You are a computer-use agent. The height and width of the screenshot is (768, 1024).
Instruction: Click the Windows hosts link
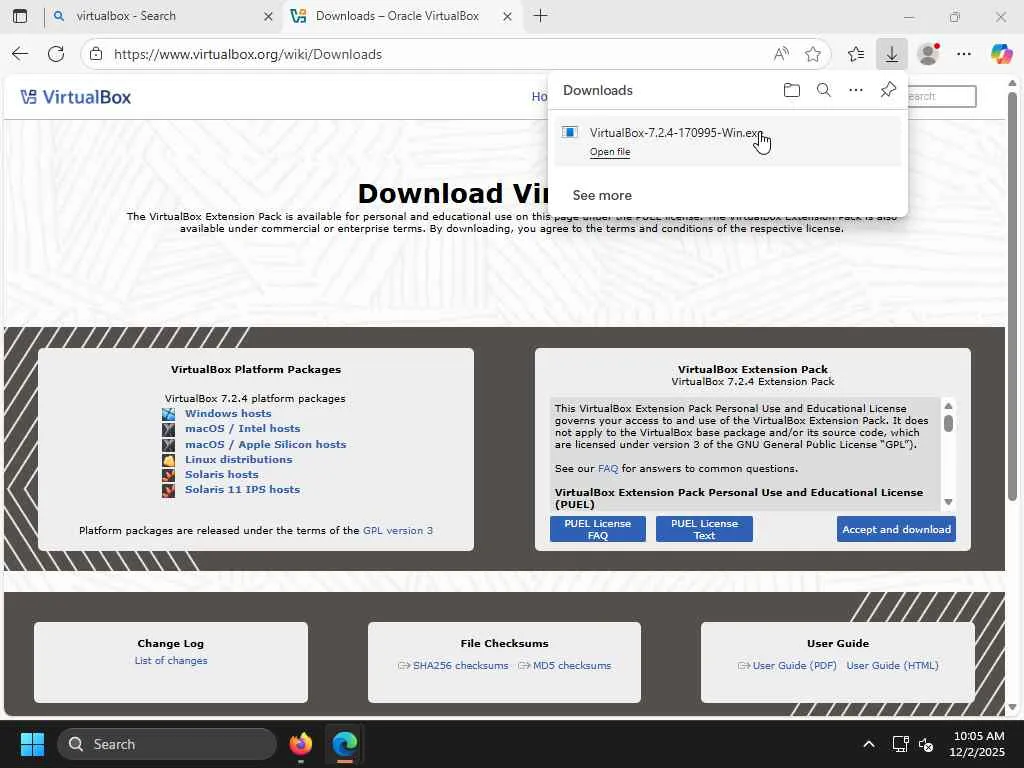228,413
